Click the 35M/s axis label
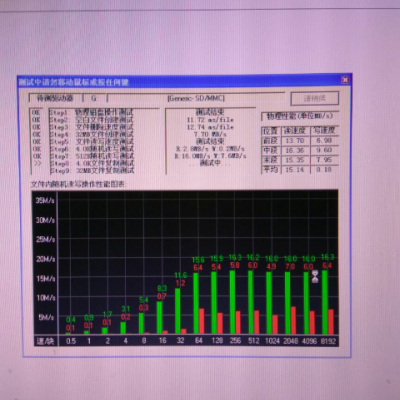This screenshot has width=400, height=400. coord(45,201)
